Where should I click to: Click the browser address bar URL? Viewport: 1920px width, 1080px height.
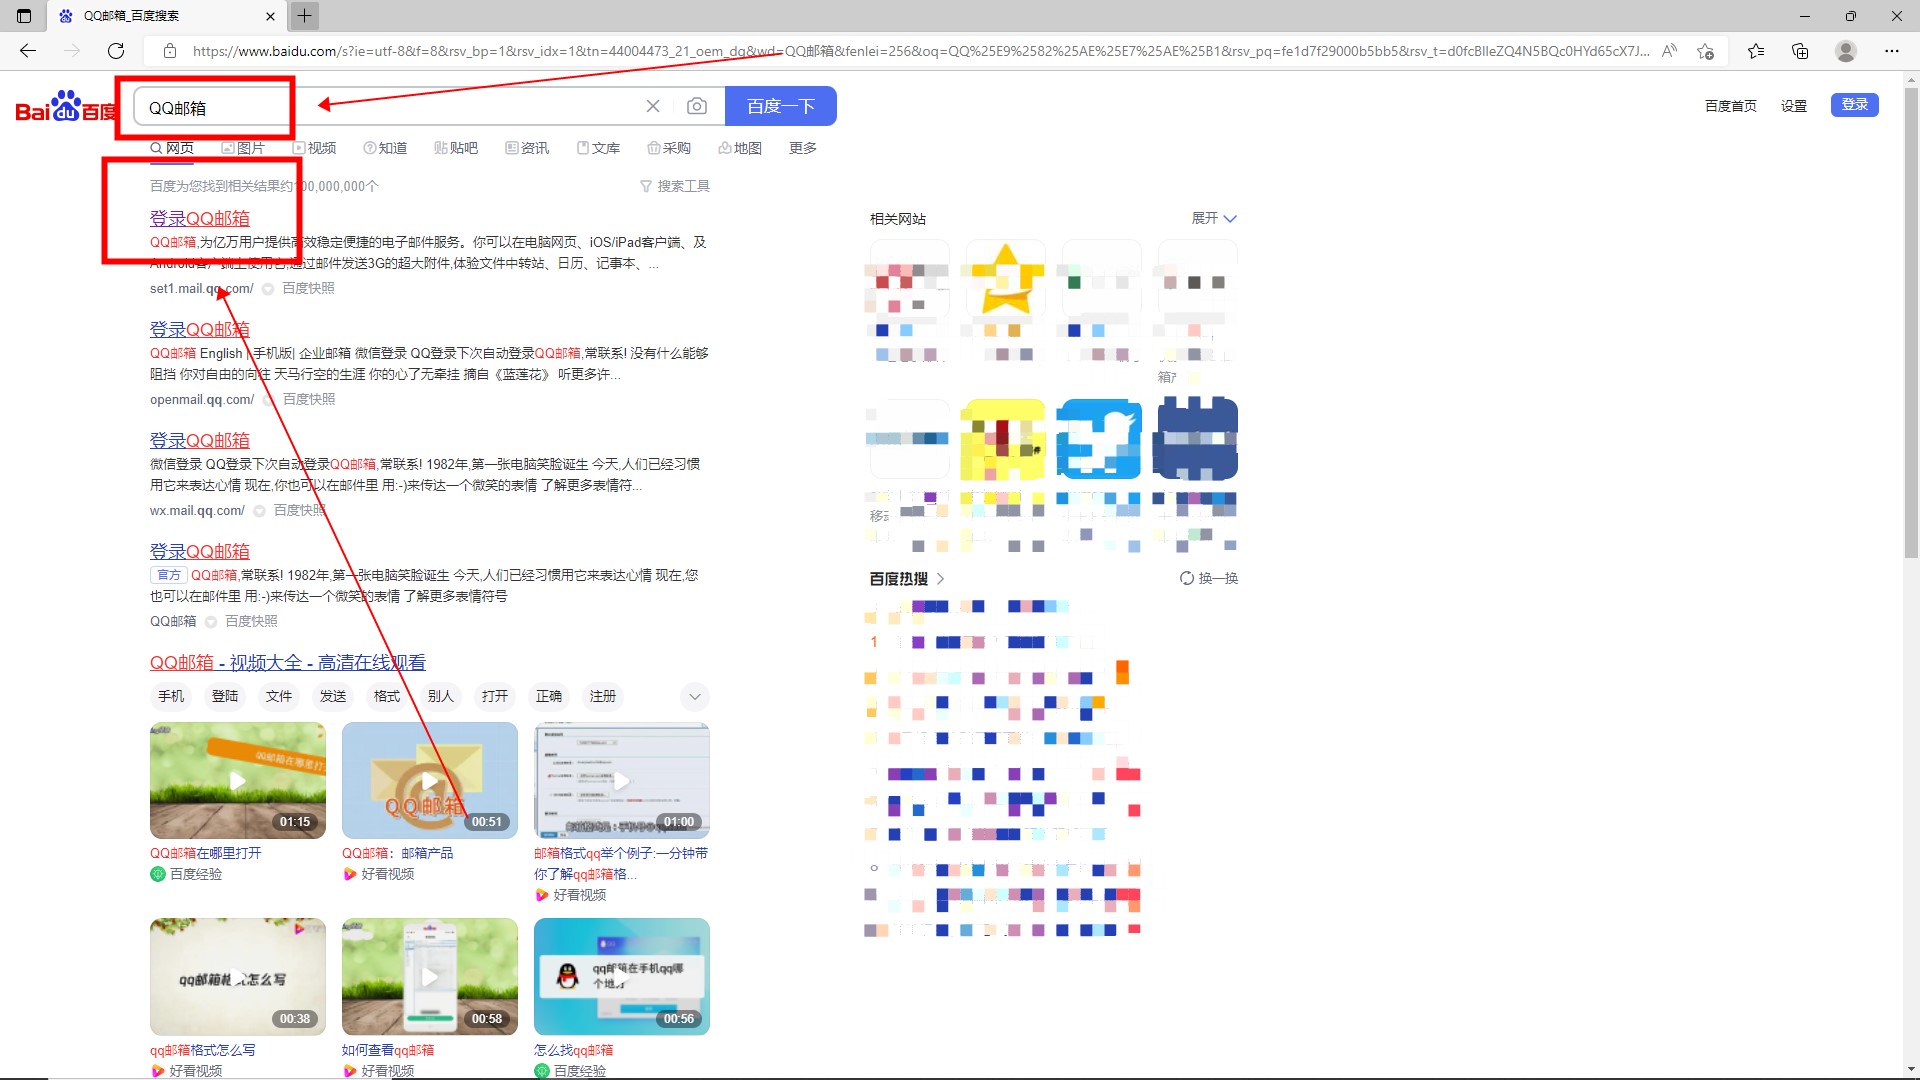[920, 51]
